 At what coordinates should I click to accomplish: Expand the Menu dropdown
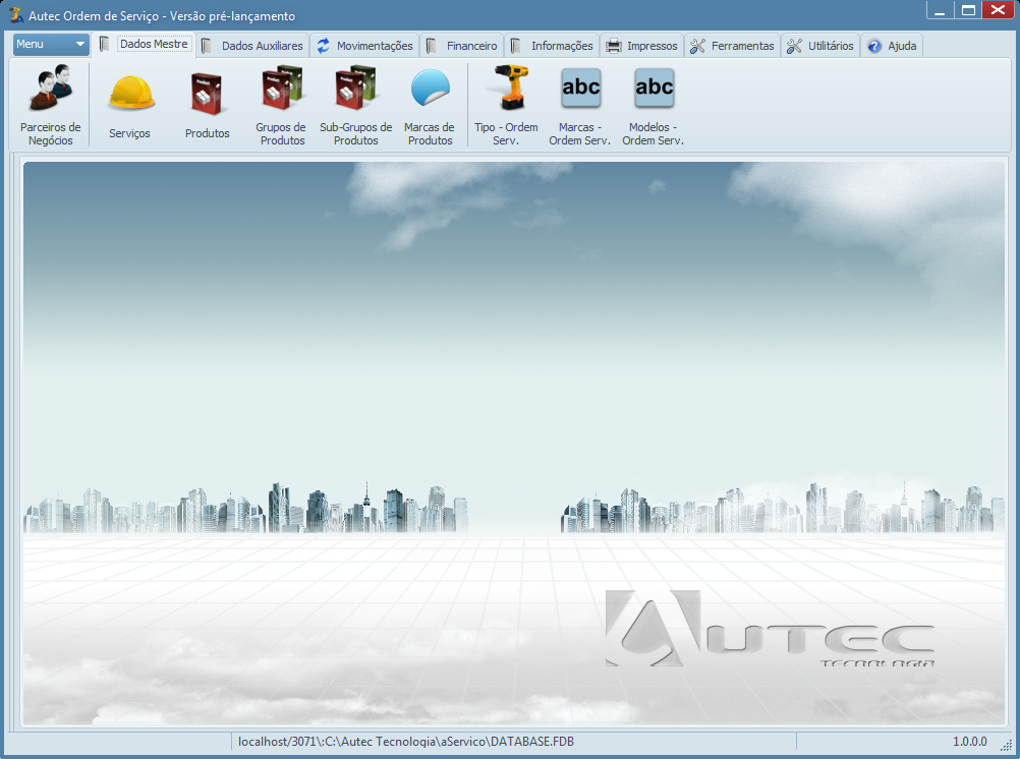click(51, 44)
